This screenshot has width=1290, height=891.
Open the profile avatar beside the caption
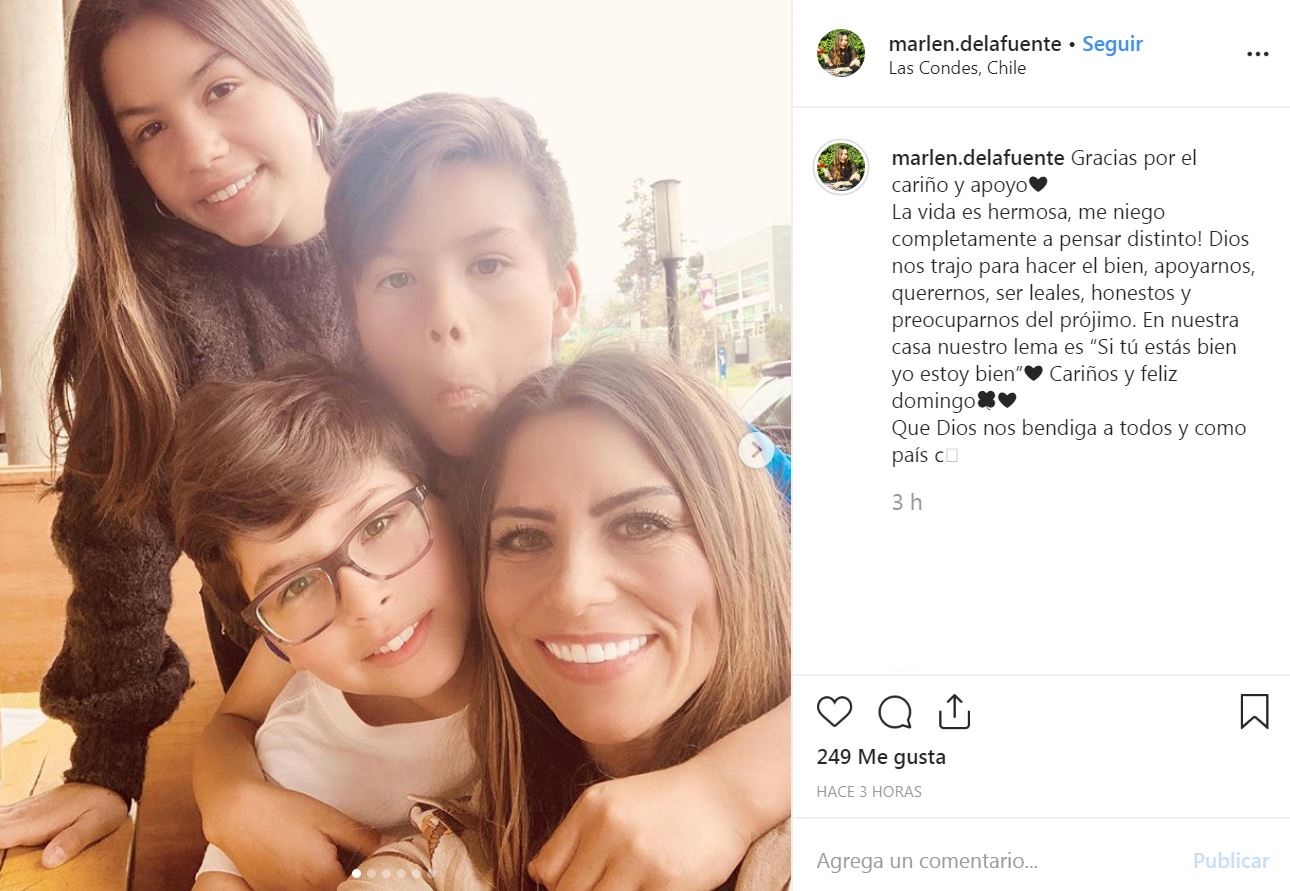[840, 166]
